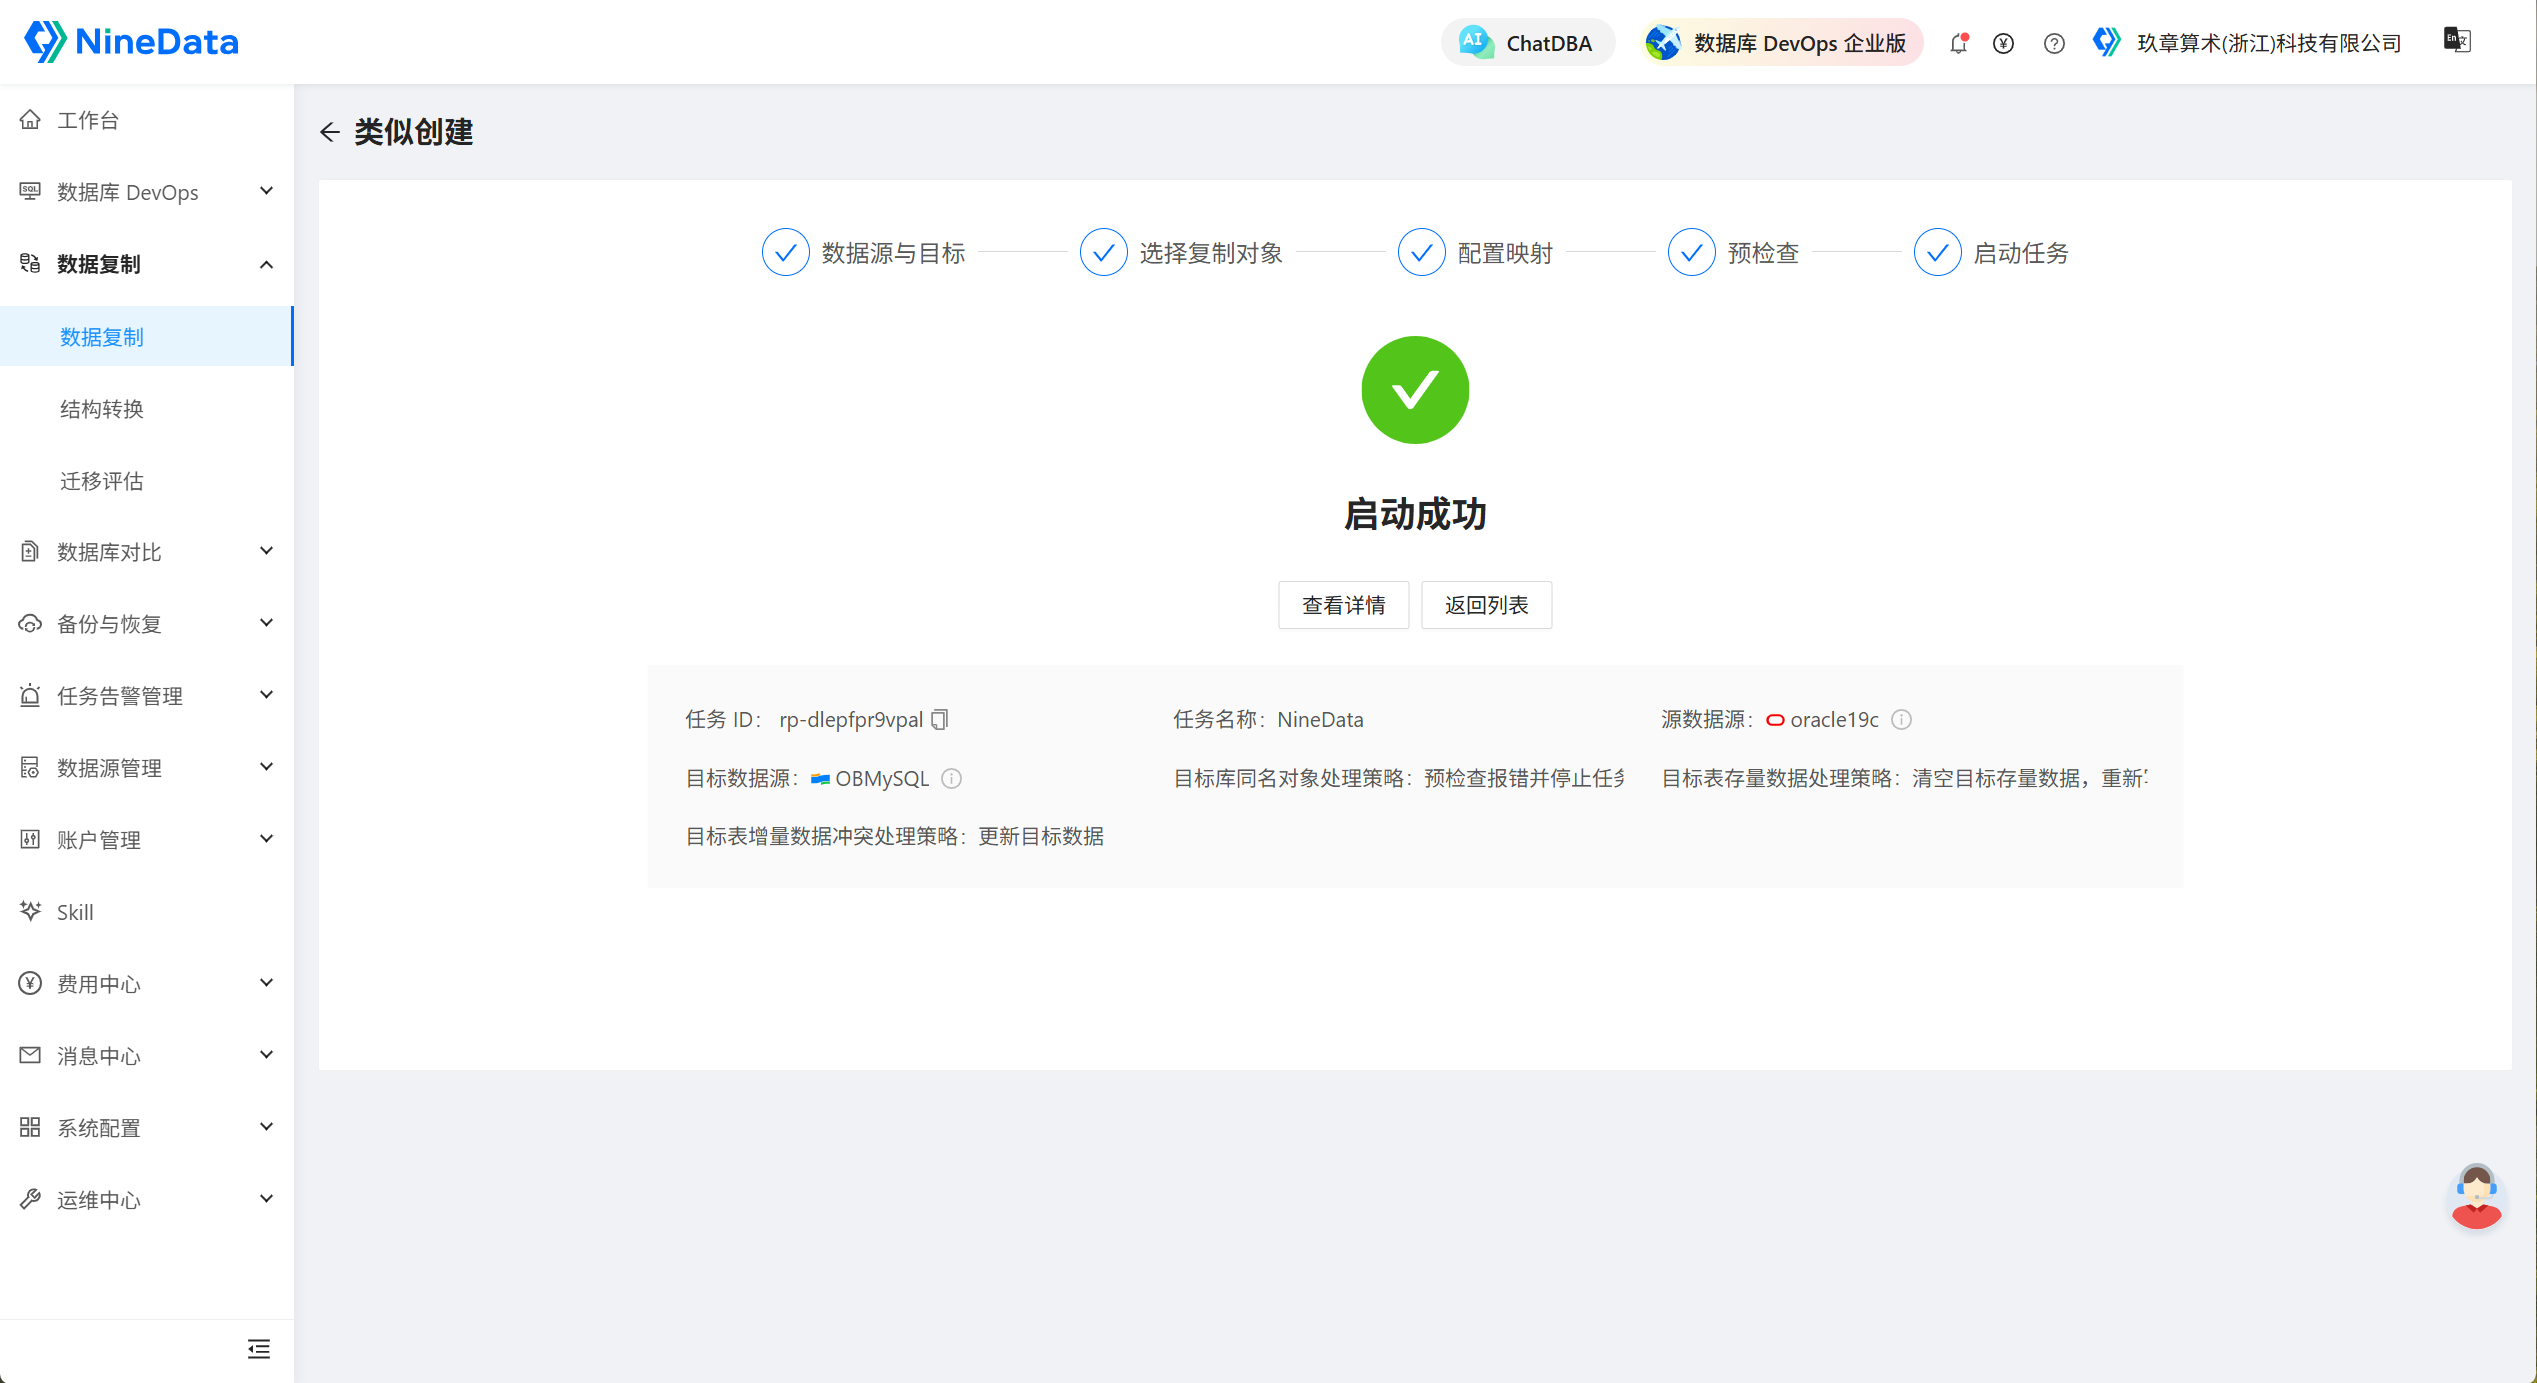This screenshot has width=2537, height=1383.
Task: Click the back arrow next to 类似创建
Action: point(330,132)
